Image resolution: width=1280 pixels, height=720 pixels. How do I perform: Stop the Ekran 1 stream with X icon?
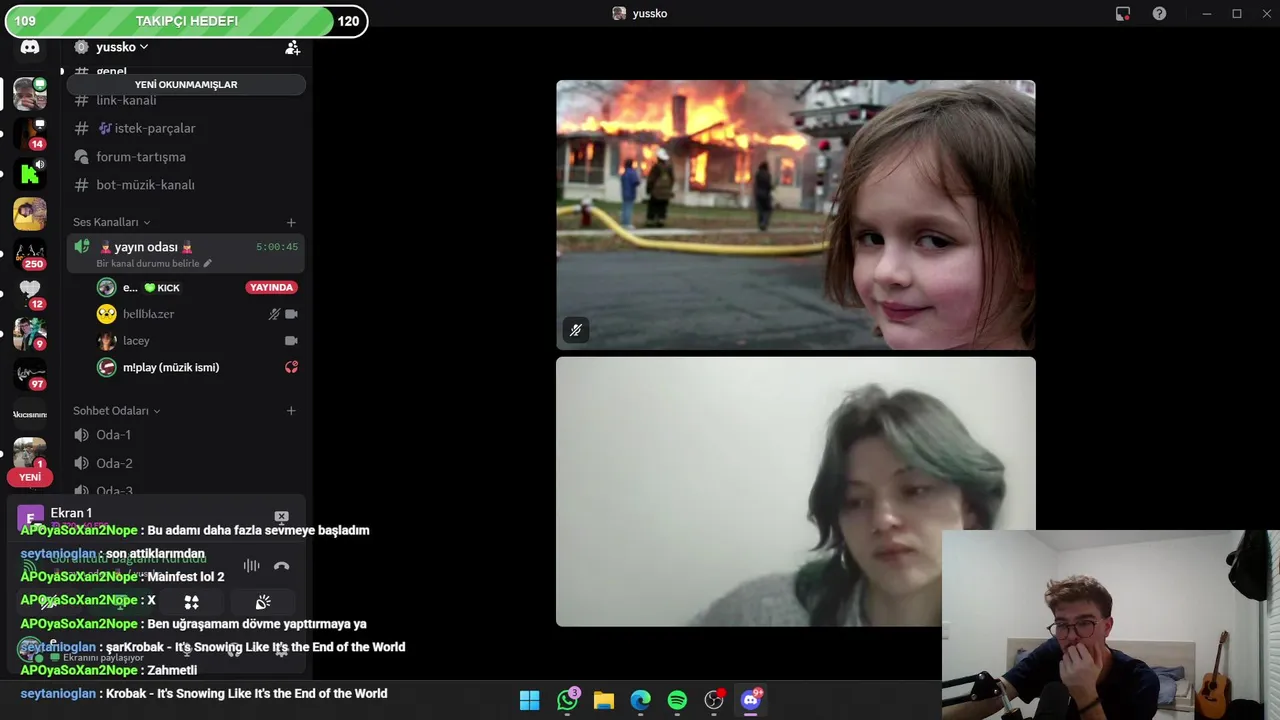coord(281,517)
